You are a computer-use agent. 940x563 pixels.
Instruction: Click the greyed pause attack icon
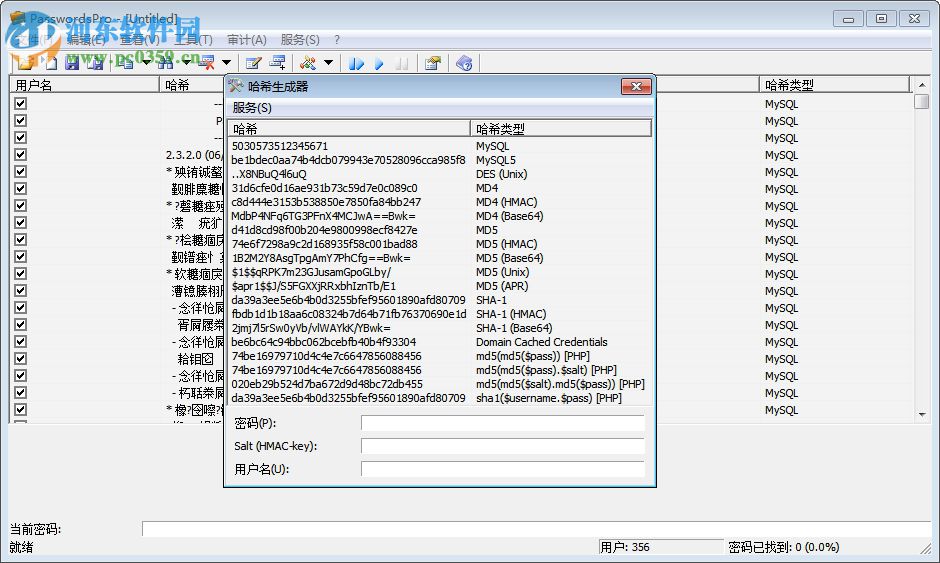pos(402,63)
